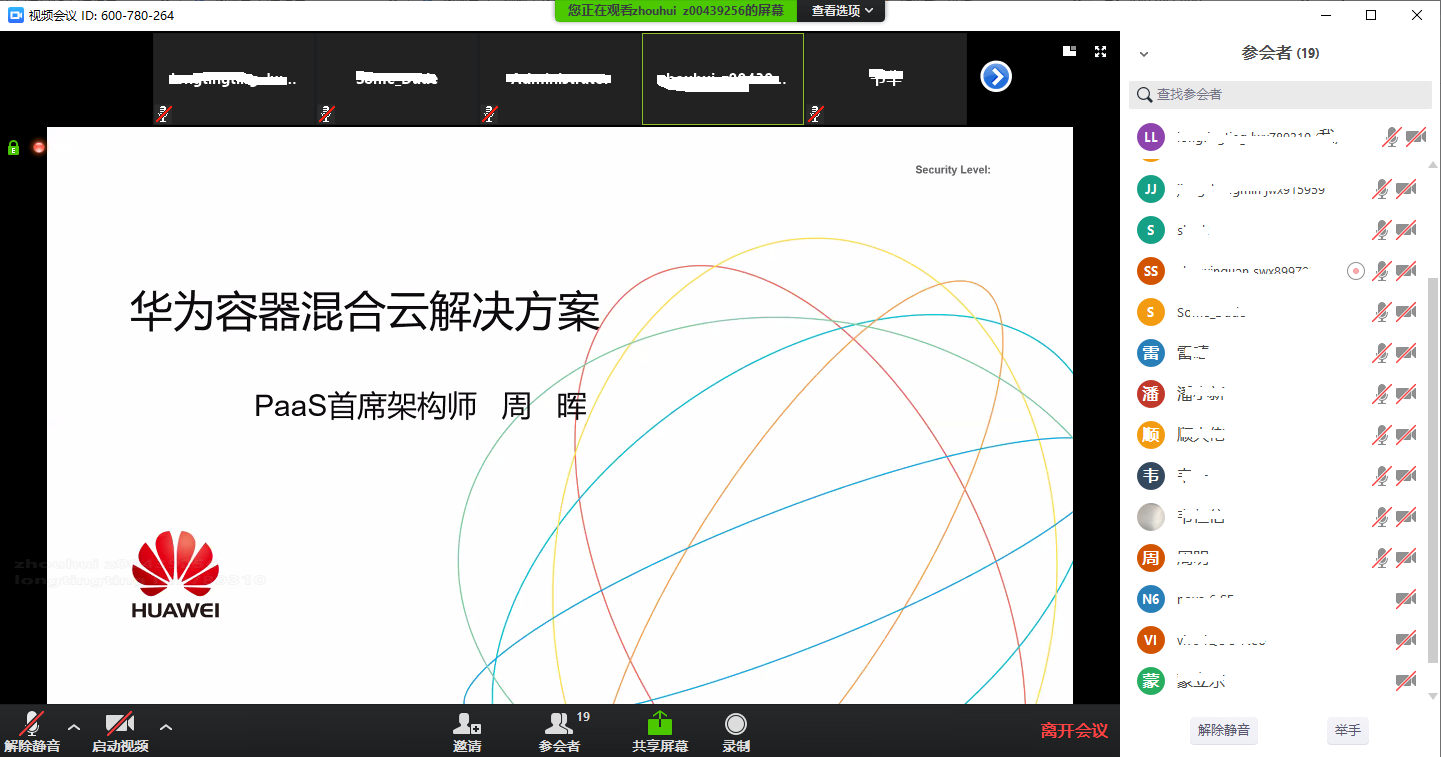The height and width of the screenshot is (757, 1441).
Task: Click the camera-off icon in VI row
Action: pyautogui.click(x=1406, y=640)
